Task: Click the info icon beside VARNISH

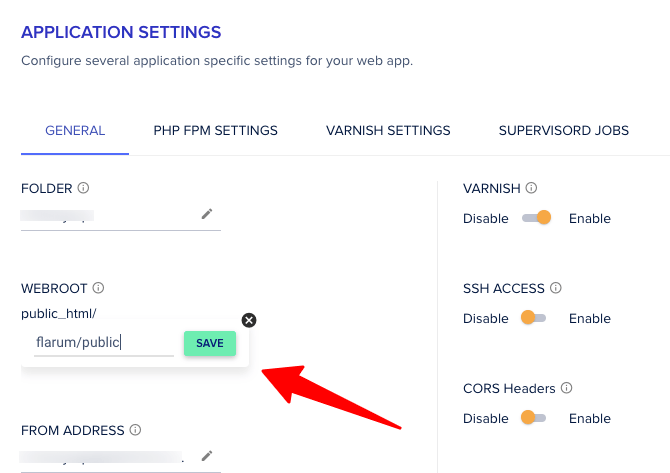Action: [531, 188]
